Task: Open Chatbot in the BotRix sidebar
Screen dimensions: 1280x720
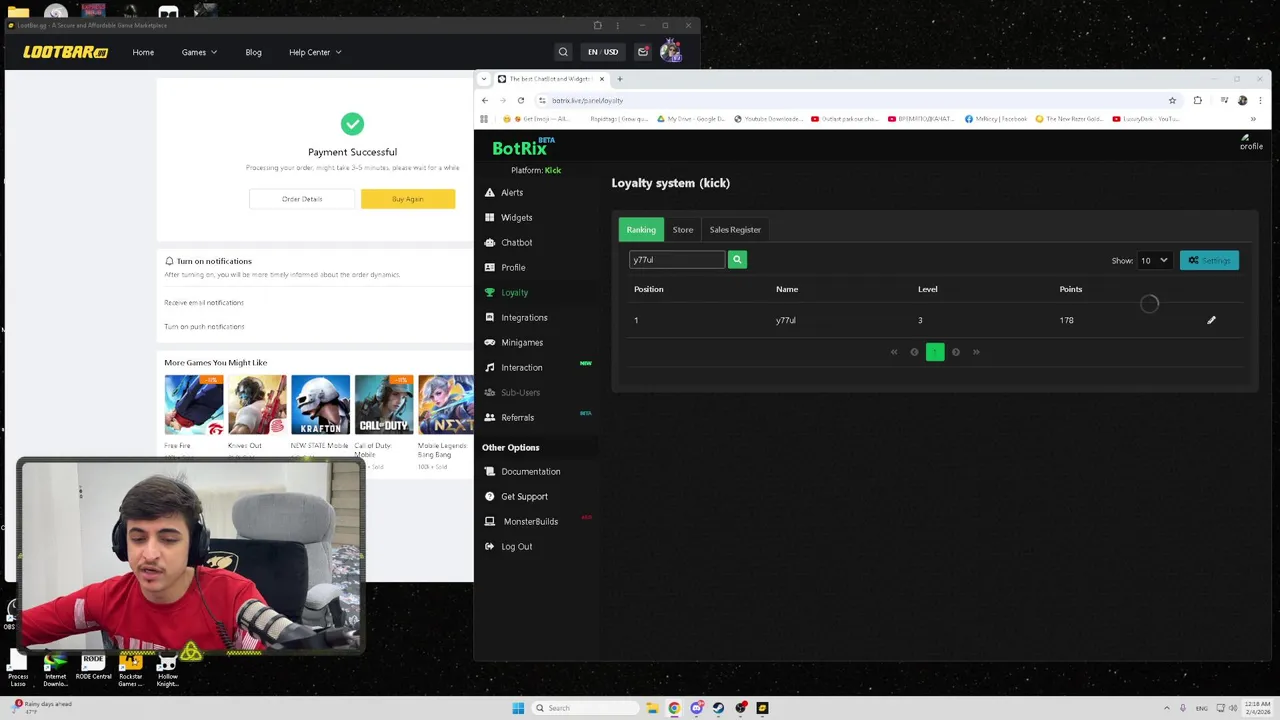Action: 508,242
